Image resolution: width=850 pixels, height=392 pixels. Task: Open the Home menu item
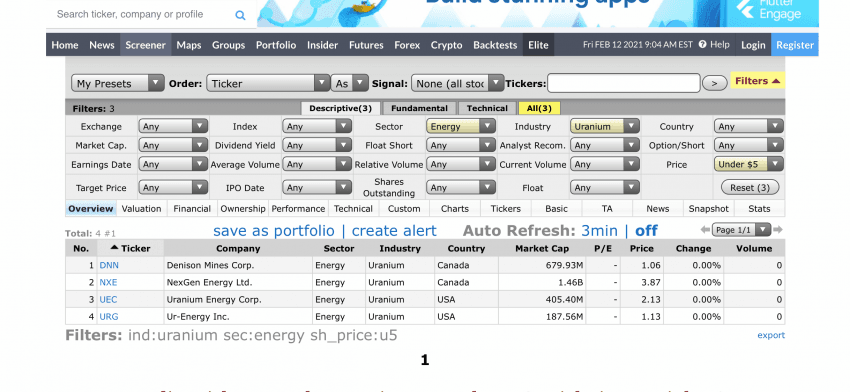coord(65,45)
